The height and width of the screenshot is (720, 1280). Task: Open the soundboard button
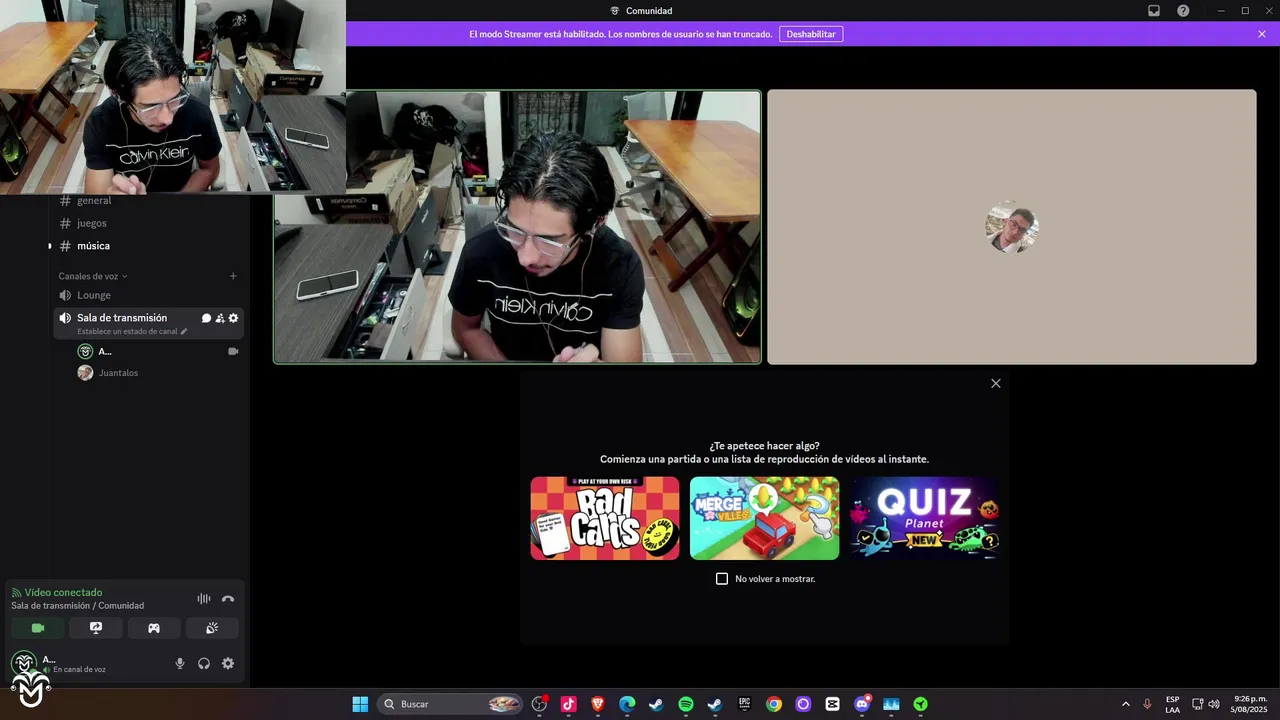click(x=212, y=628)
